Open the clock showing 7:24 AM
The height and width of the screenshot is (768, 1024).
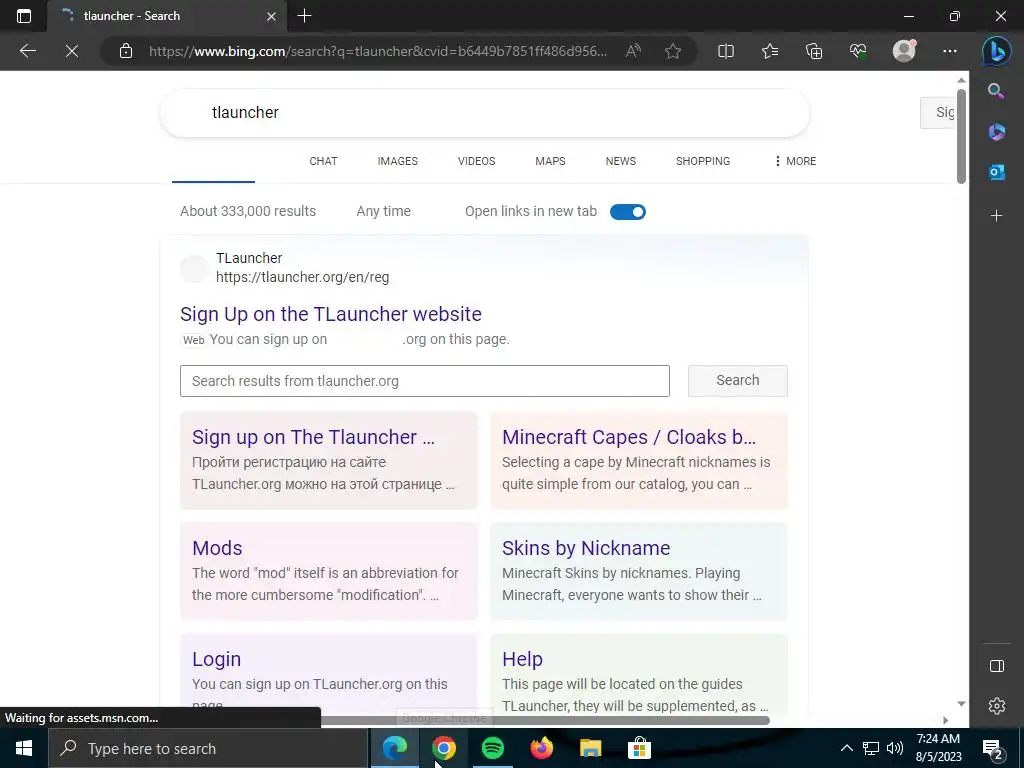click(938, 748)
